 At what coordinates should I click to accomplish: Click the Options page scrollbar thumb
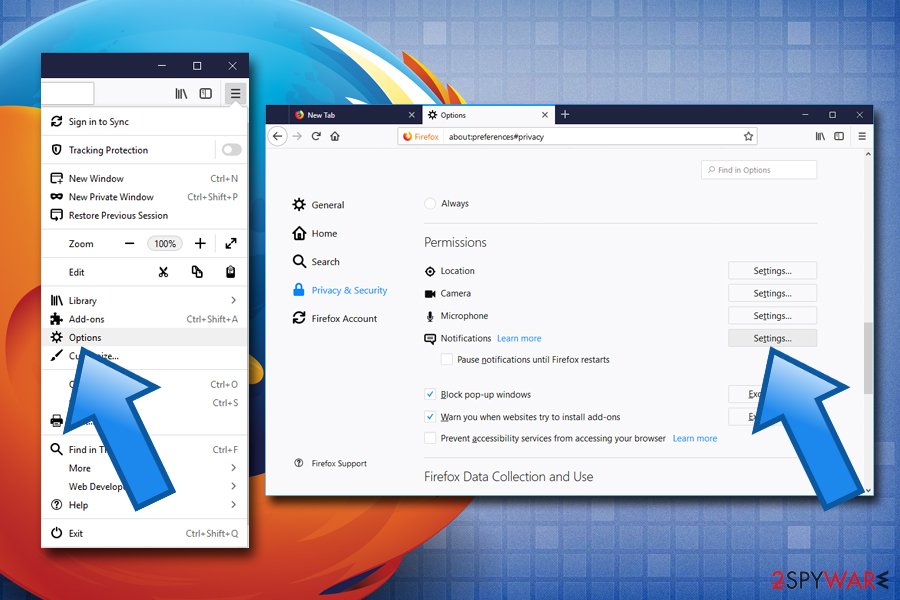click(x=868, y=358)
